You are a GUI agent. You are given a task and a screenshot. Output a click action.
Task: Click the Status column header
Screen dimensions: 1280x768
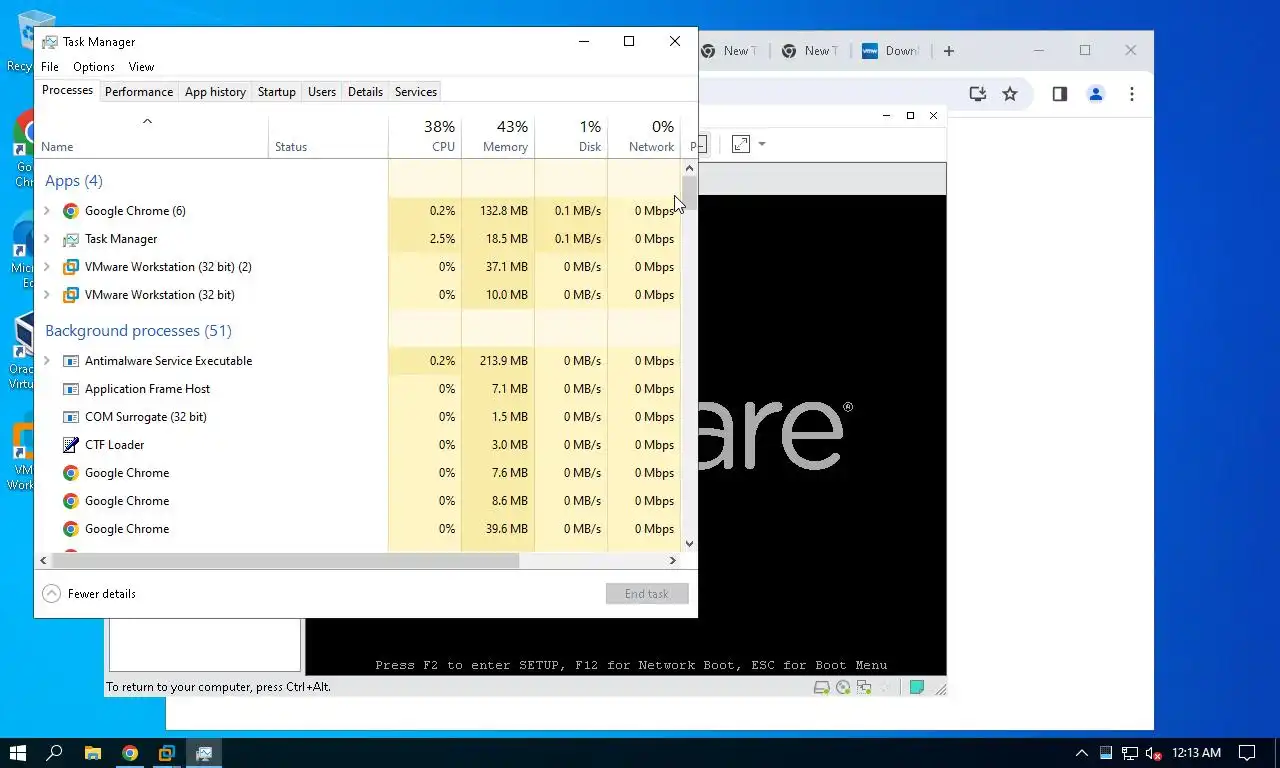[328, 136]
